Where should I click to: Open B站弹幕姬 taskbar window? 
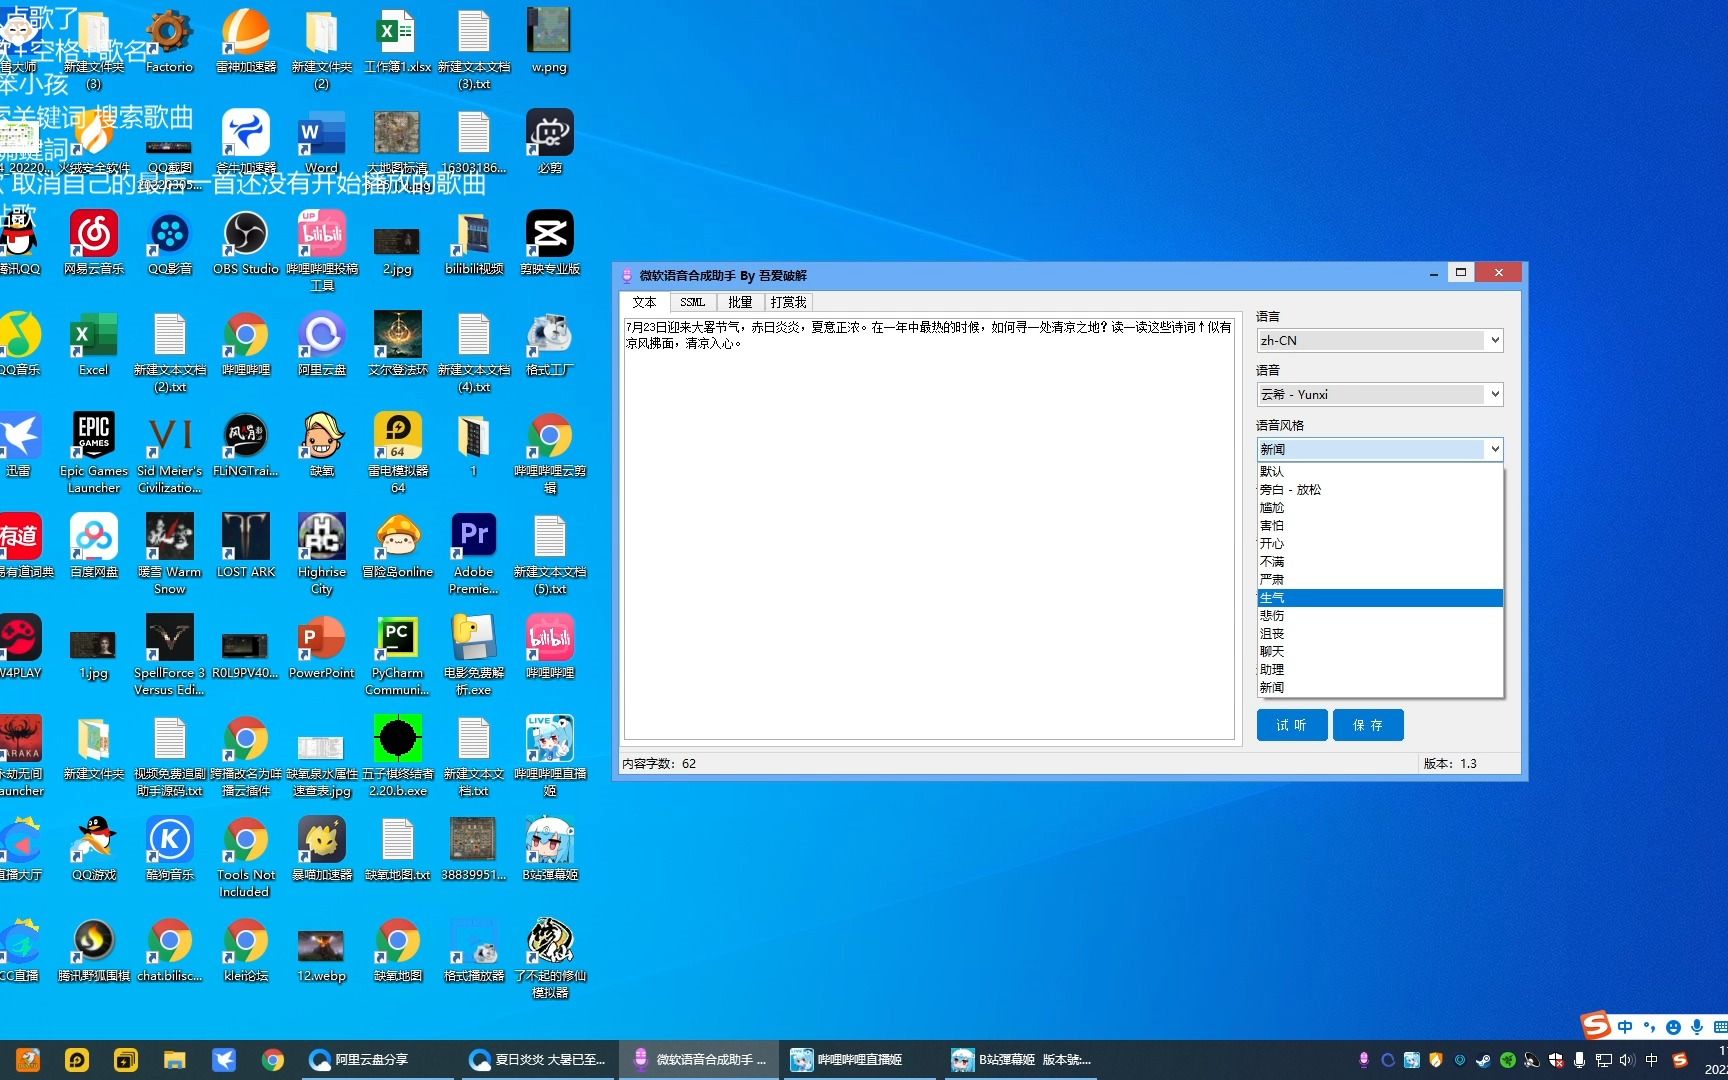coord(1022,1060)
